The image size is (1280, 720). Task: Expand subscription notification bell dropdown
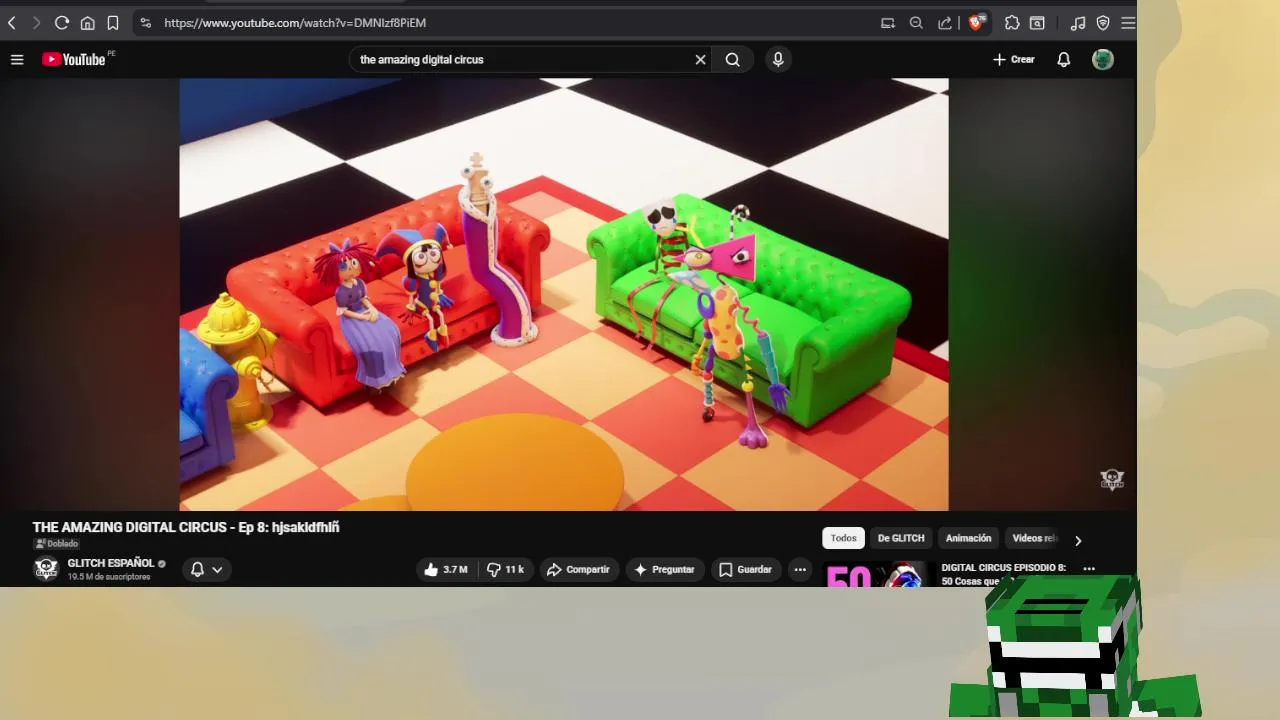206,570
